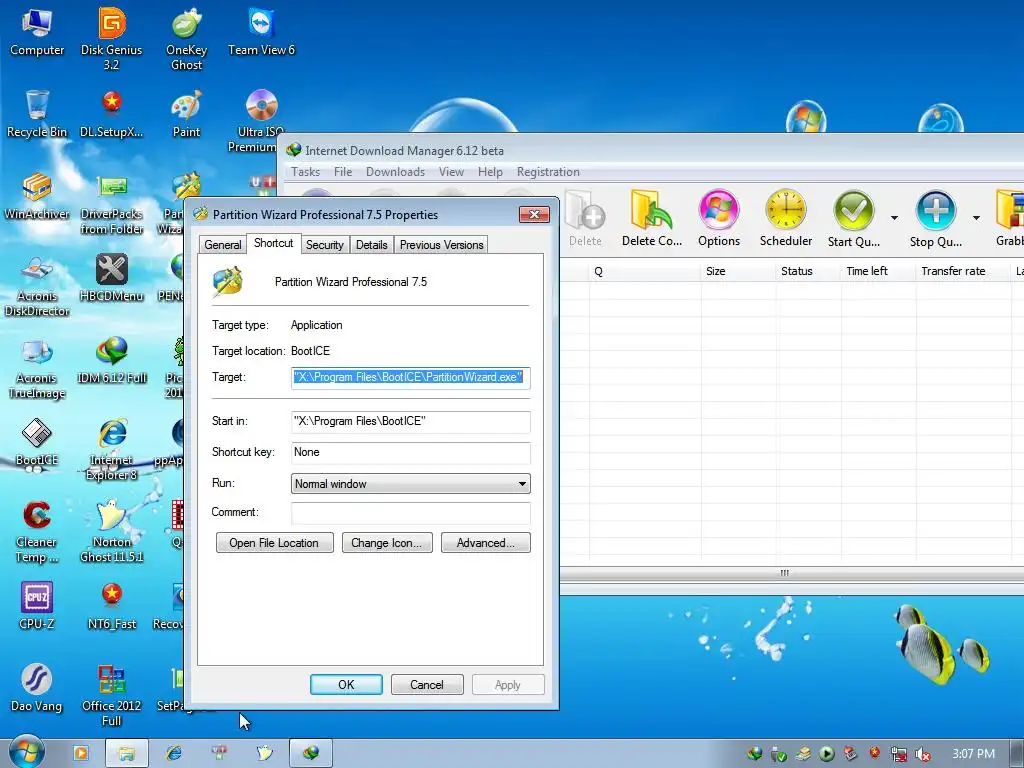1024x768 pixels.
Task: Select Norton Ghost 11.5.1 desktop icon
Action: click(x=112, y=532)
